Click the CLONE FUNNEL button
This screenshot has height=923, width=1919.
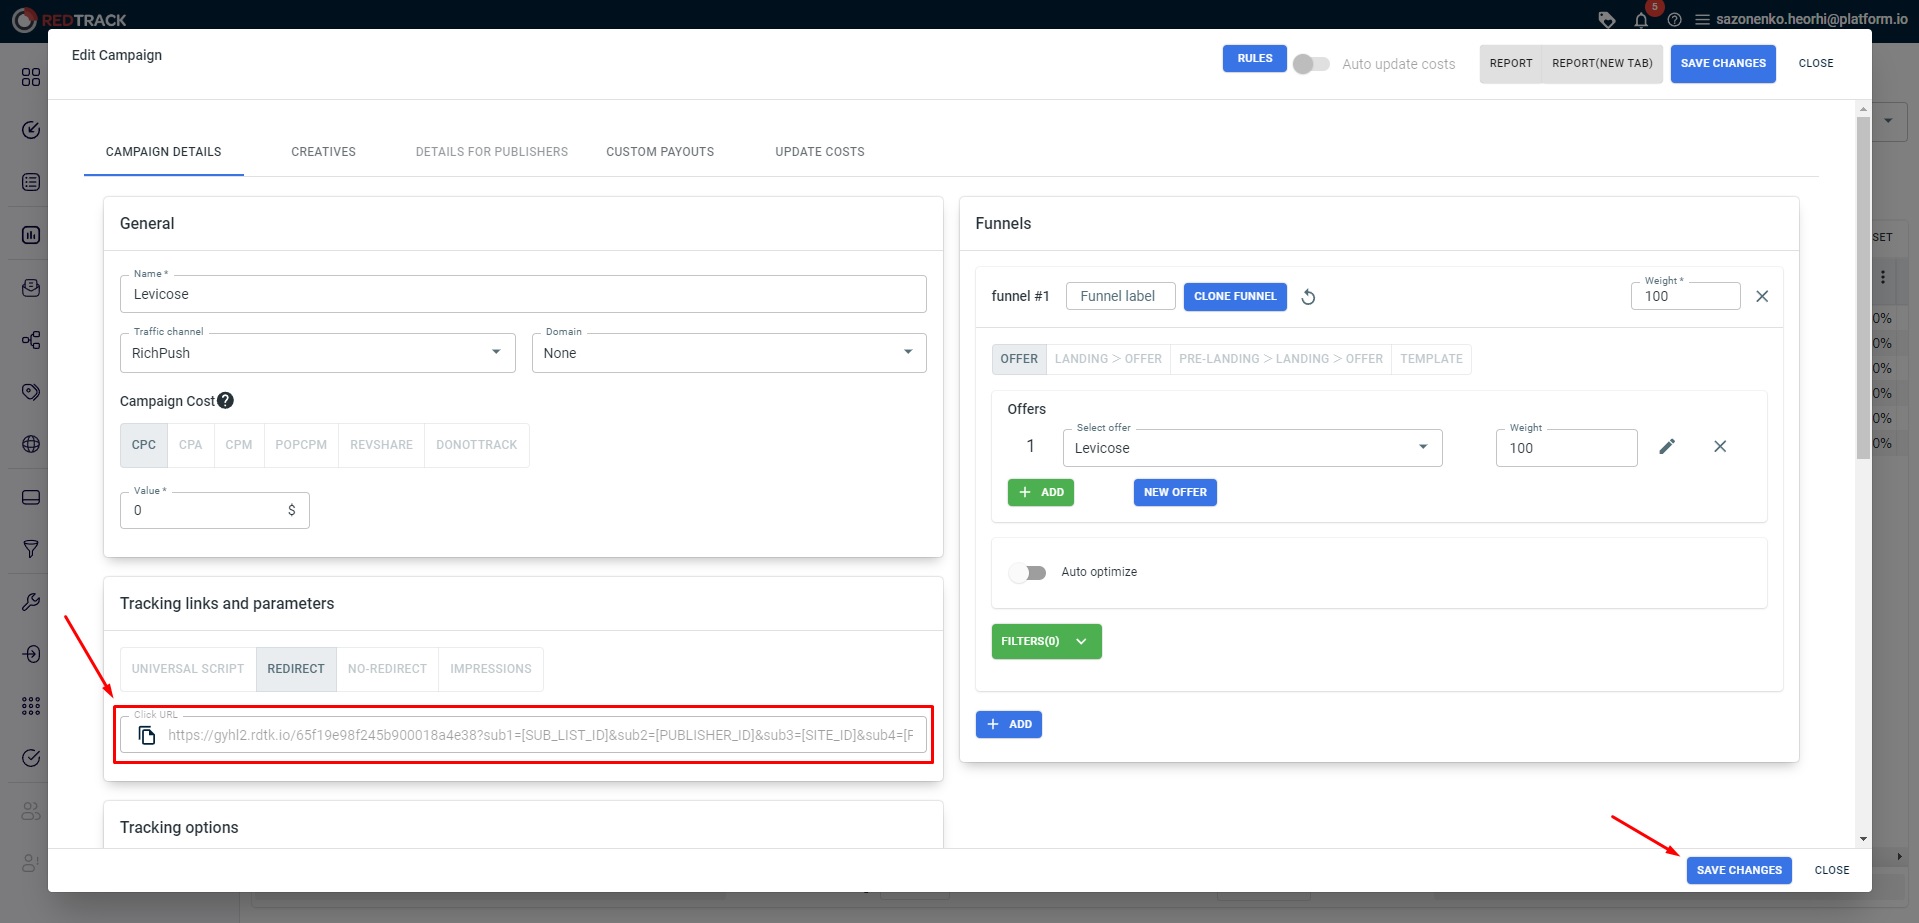(1234, 296)
